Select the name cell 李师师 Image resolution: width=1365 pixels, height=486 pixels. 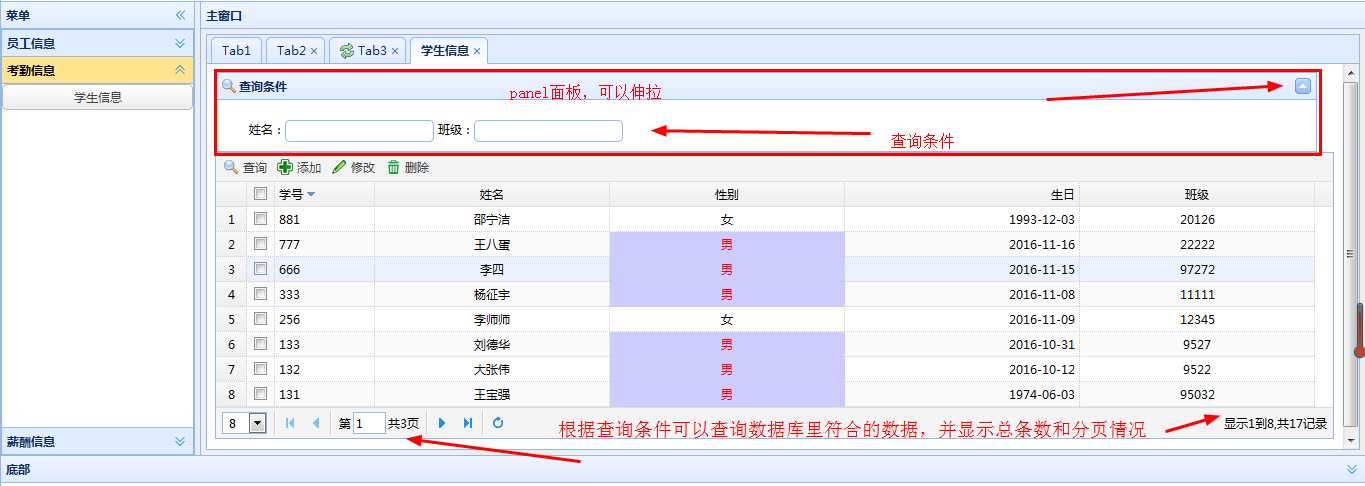492,319
